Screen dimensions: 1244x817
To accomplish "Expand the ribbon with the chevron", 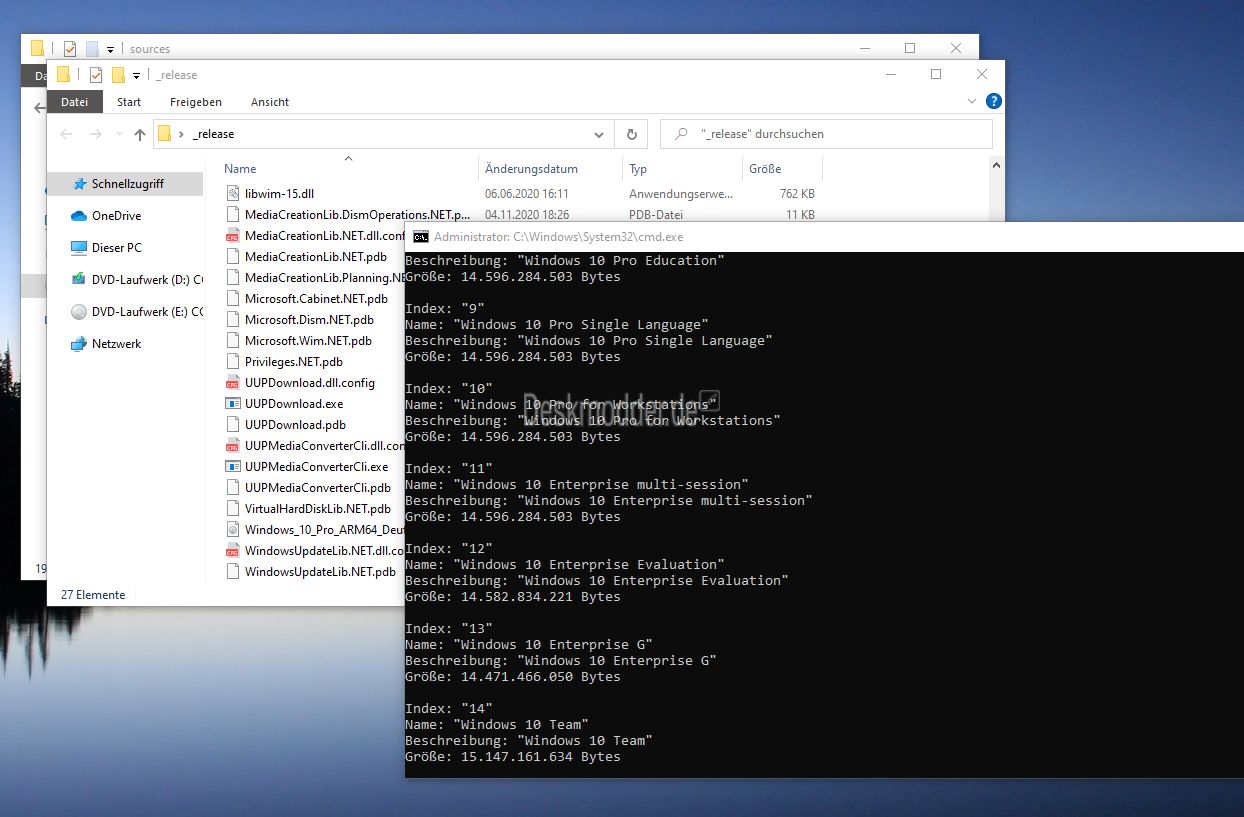I will point(972,102).
